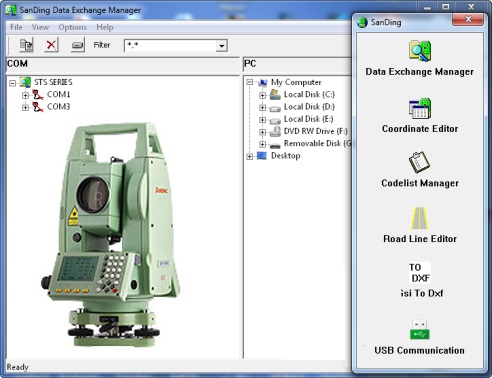This screenshot has width=492, height=378.
Task: Click the copy files toolbar icon
Action: pos(26,45)
